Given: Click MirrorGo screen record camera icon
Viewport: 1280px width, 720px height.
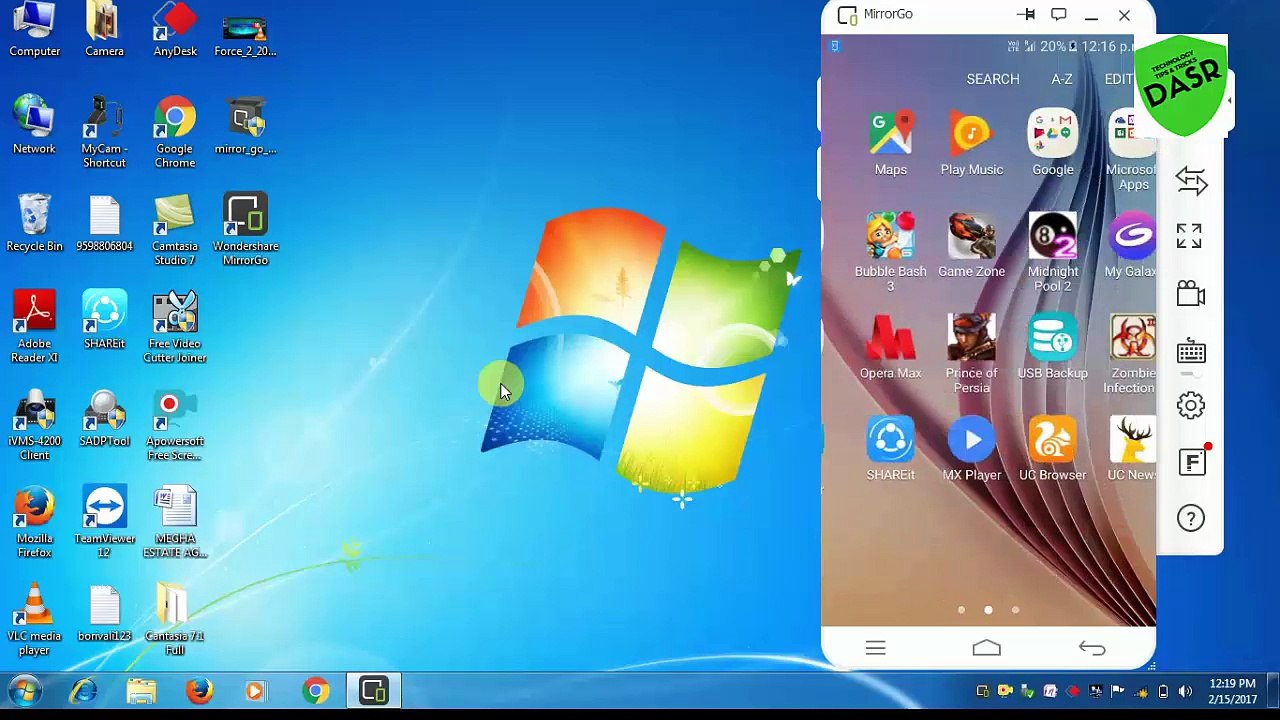Looking at the screenshot, I should (1190, 293).
